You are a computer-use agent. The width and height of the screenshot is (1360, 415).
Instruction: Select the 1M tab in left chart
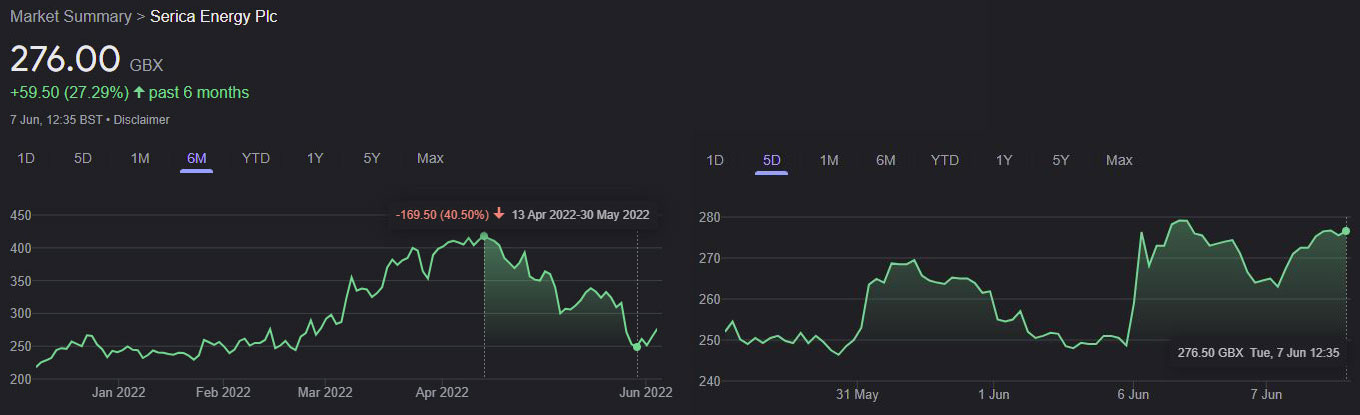pos(140,158)
